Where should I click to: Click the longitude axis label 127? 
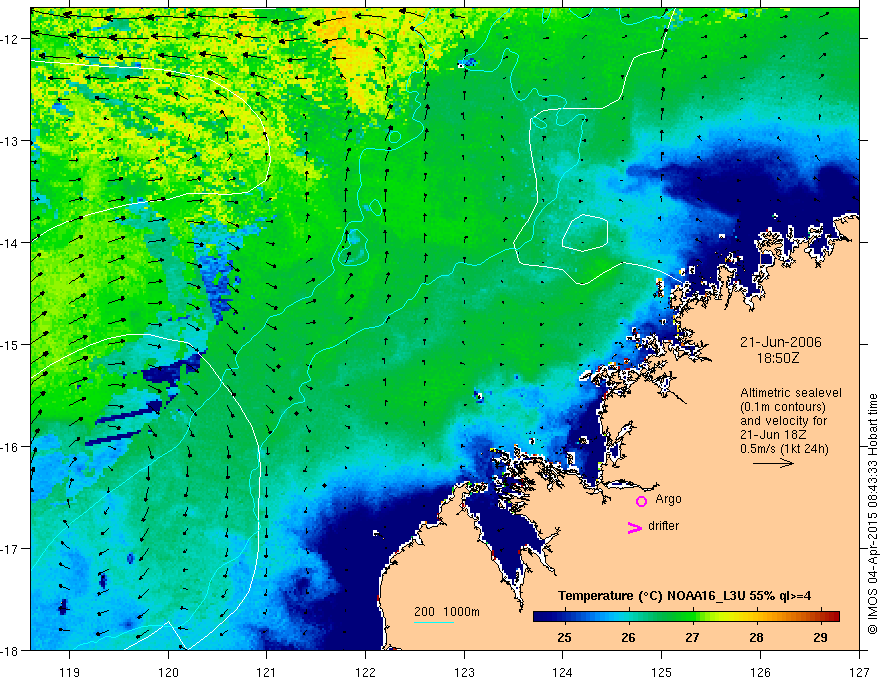[859, 672]
